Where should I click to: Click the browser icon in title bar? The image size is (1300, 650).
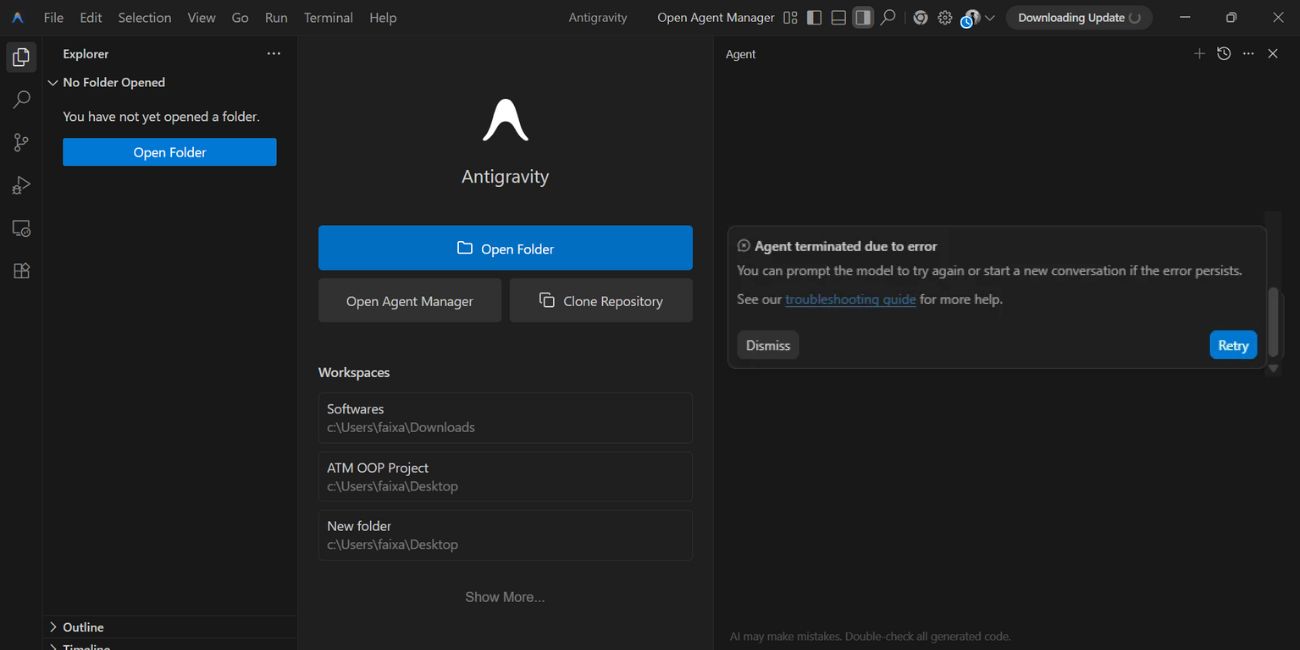[920, 18]
